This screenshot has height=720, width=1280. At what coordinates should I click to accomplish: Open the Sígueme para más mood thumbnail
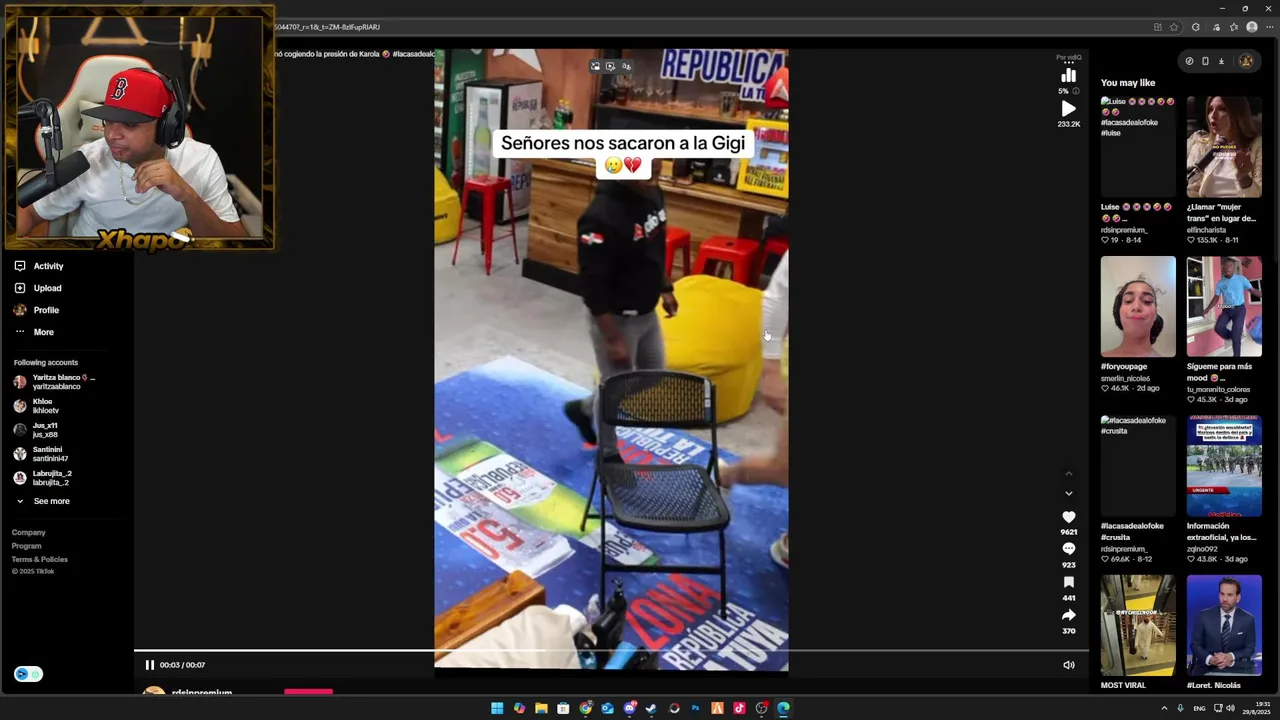click(1224, 307)
